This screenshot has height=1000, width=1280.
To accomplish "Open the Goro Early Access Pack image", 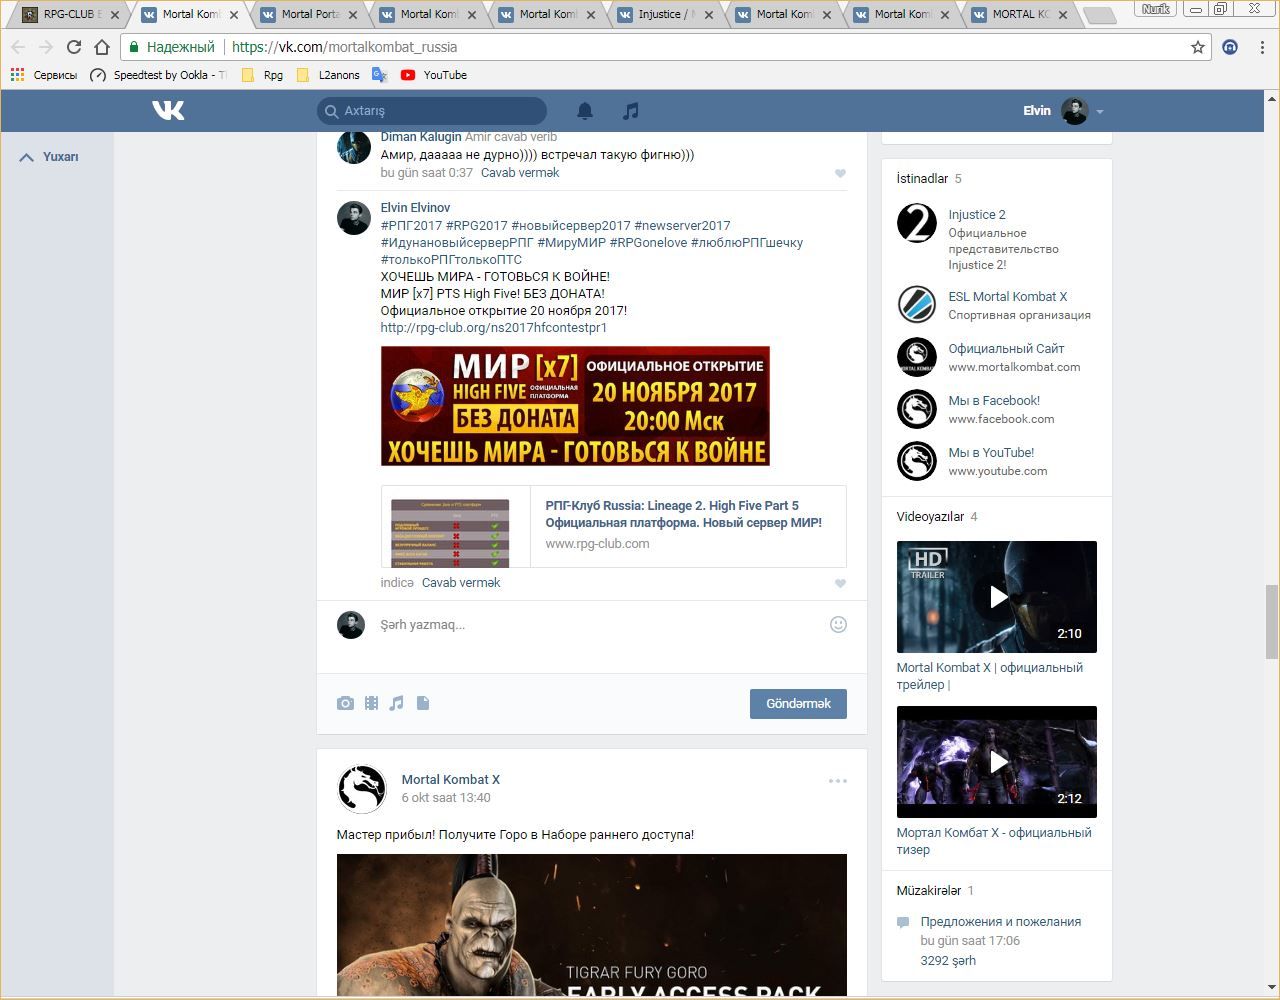I will pyautogui.click(x=592, y=925).
